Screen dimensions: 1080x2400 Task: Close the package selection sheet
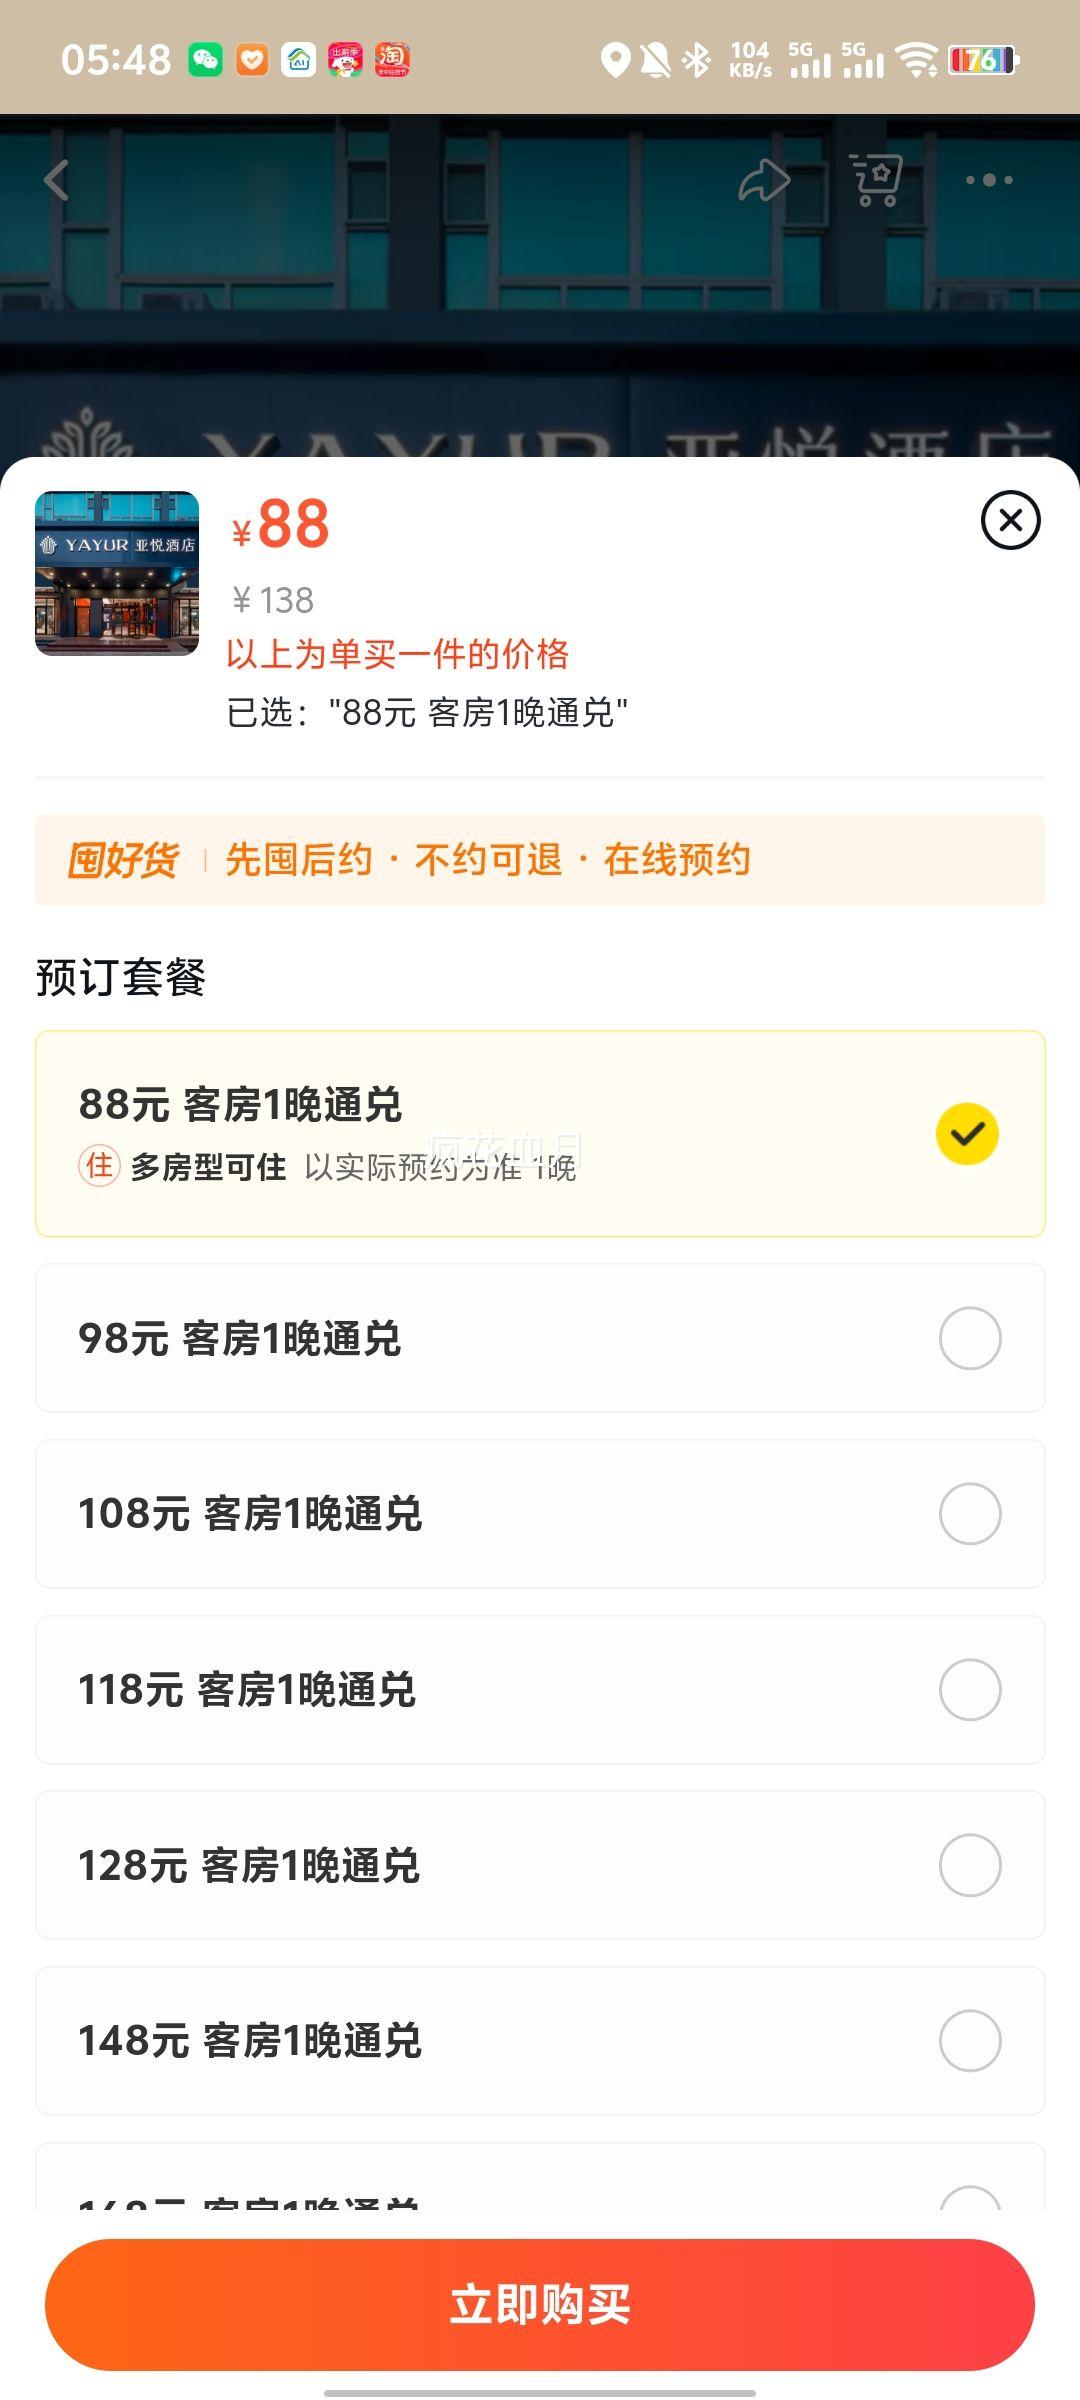(1011, 520)
